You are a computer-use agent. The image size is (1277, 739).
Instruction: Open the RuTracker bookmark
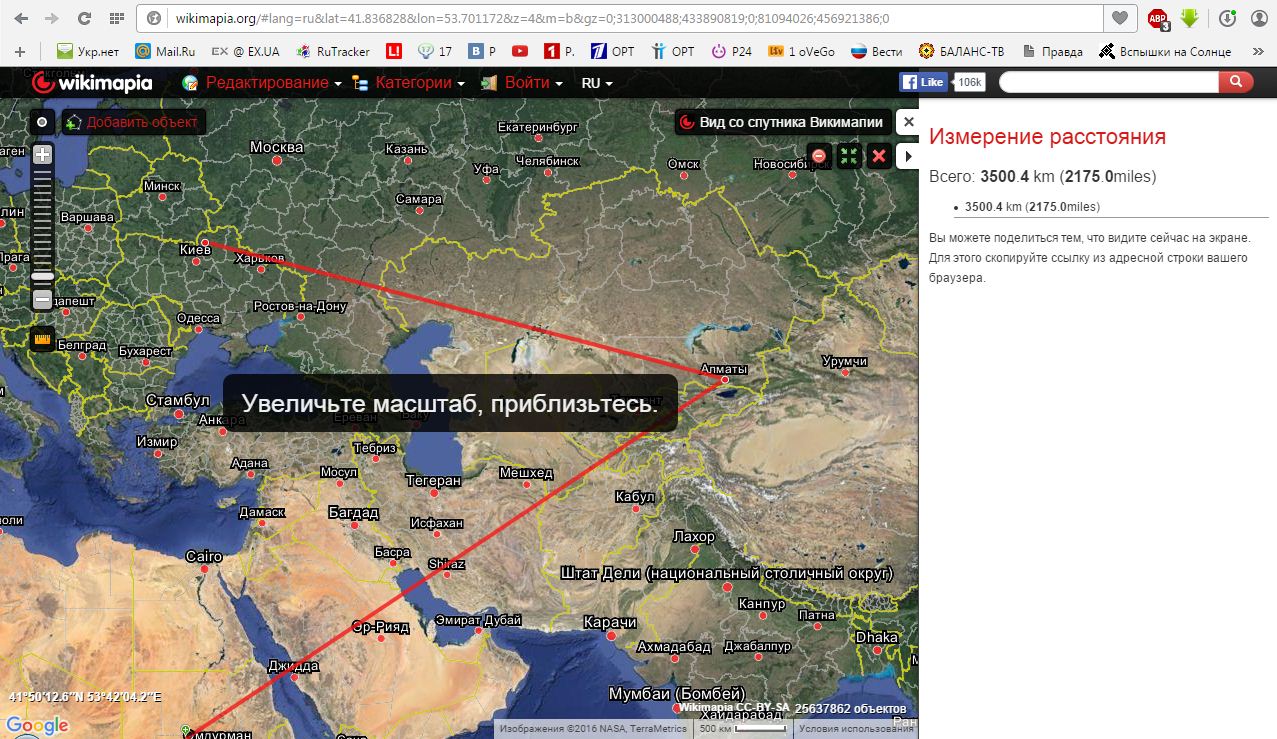(332, 51)
